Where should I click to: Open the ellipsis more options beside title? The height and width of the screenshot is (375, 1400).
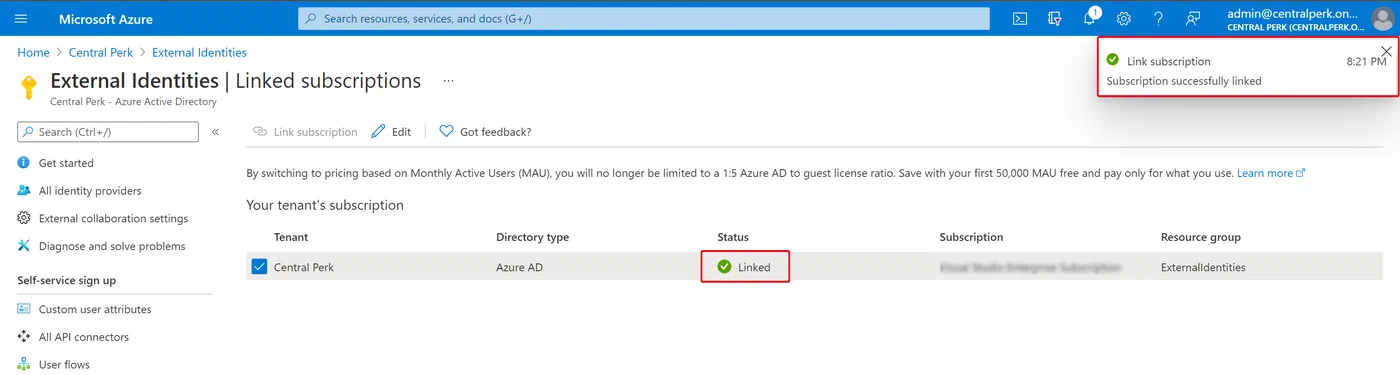pos(449,81)
